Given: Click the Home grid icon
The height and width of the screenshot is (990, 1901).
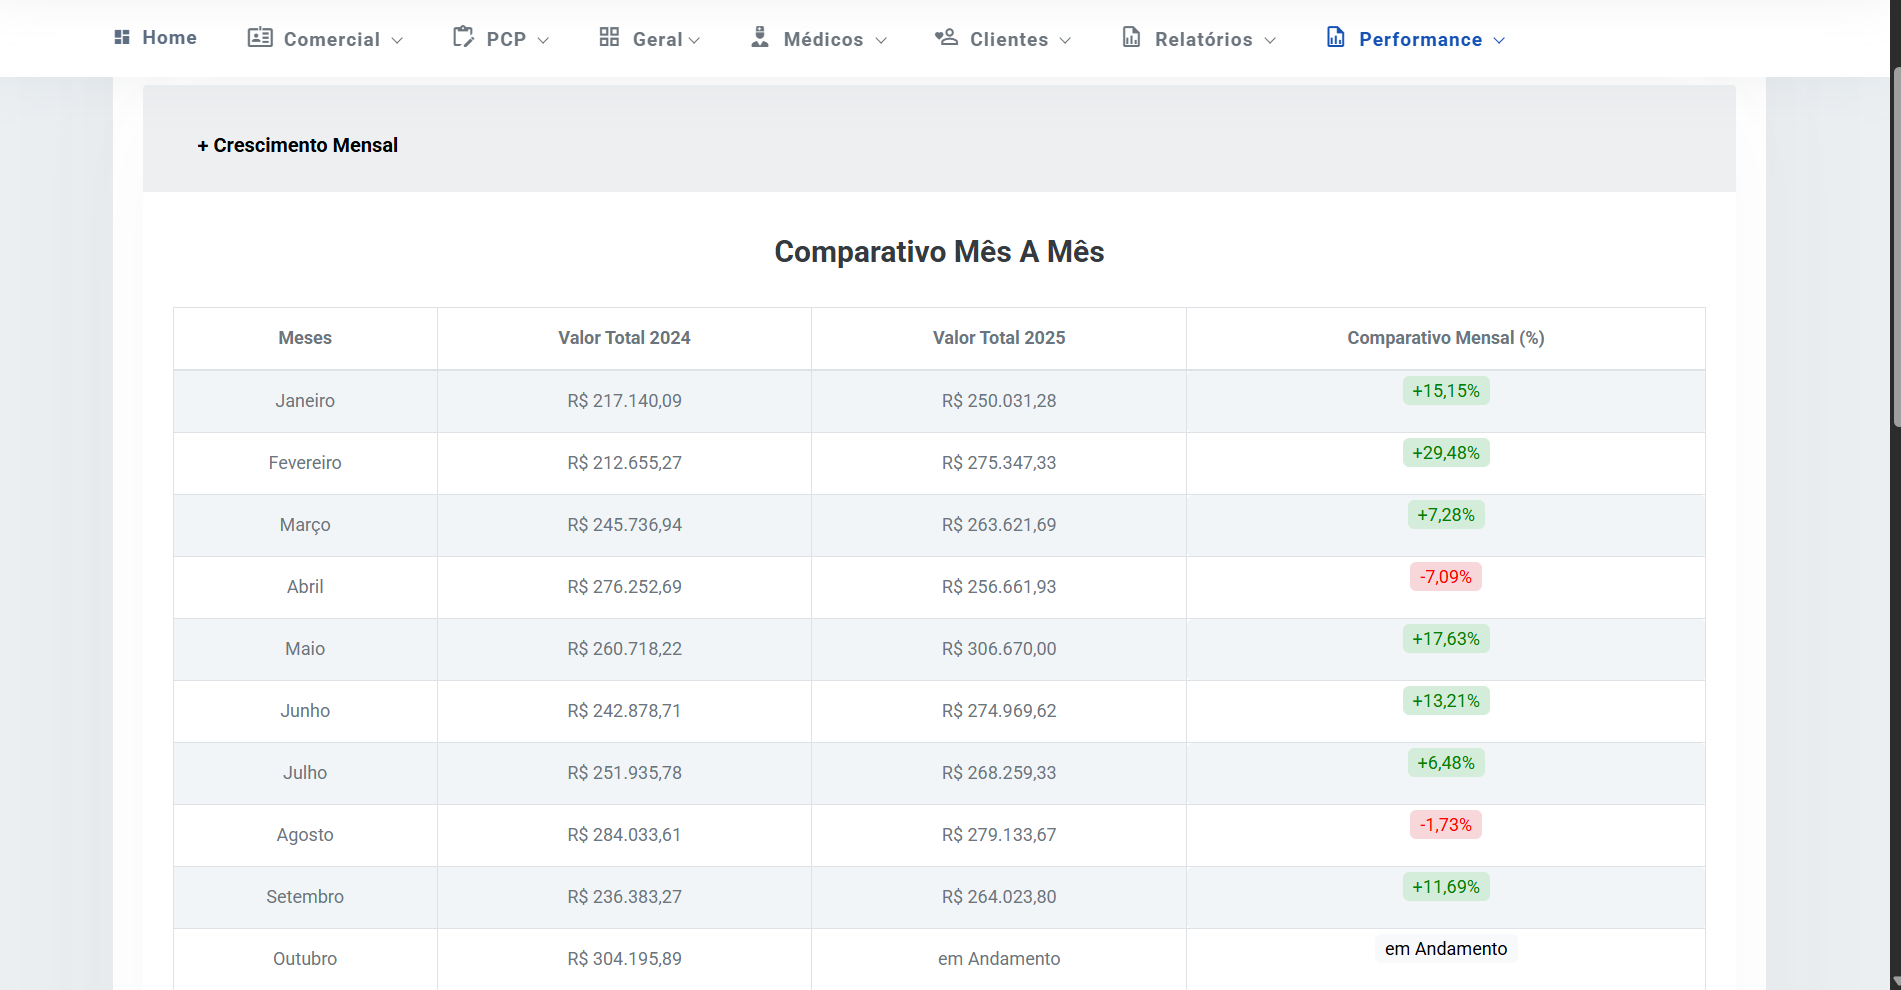Looking at the screenshot, I should click(122, 37).
